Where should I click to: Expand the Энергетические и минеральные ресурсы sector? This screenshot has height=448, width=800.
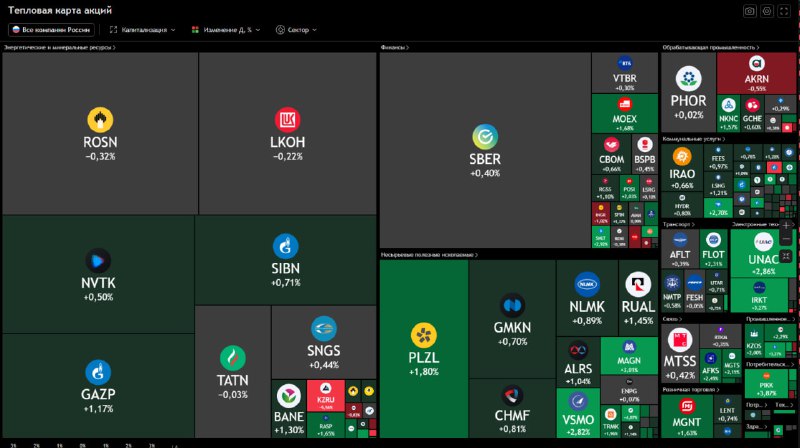[x=60, y=47]
